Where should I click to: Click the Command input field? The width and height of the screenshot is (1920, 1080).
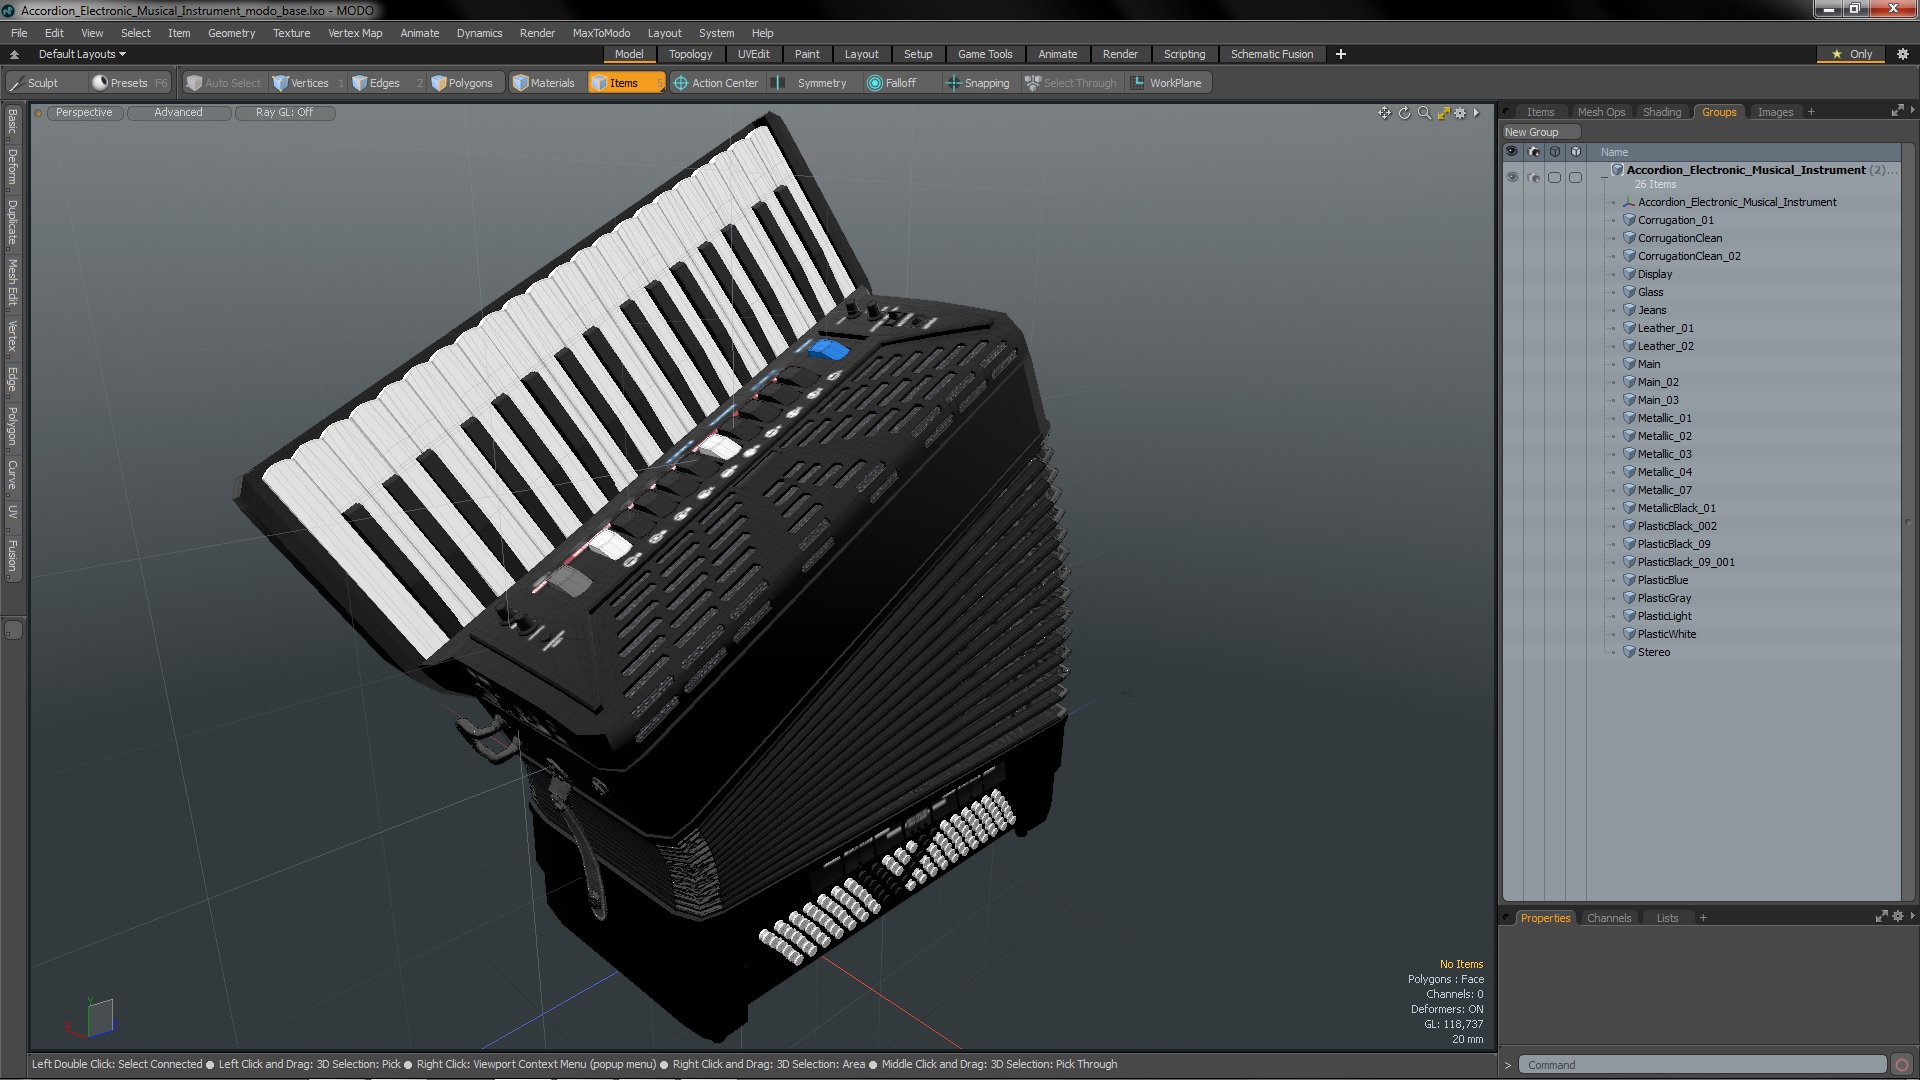[1700, 1065]
